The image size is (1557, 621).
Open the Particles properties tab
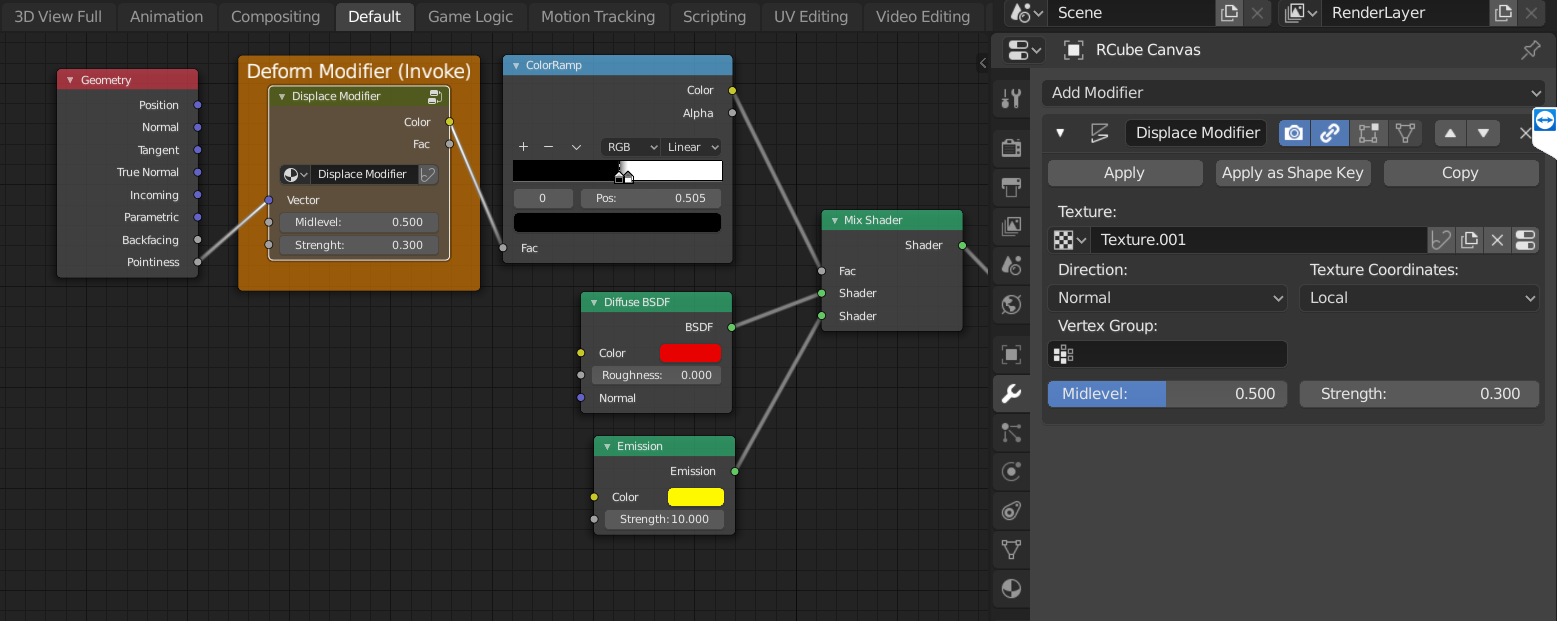1011,433
